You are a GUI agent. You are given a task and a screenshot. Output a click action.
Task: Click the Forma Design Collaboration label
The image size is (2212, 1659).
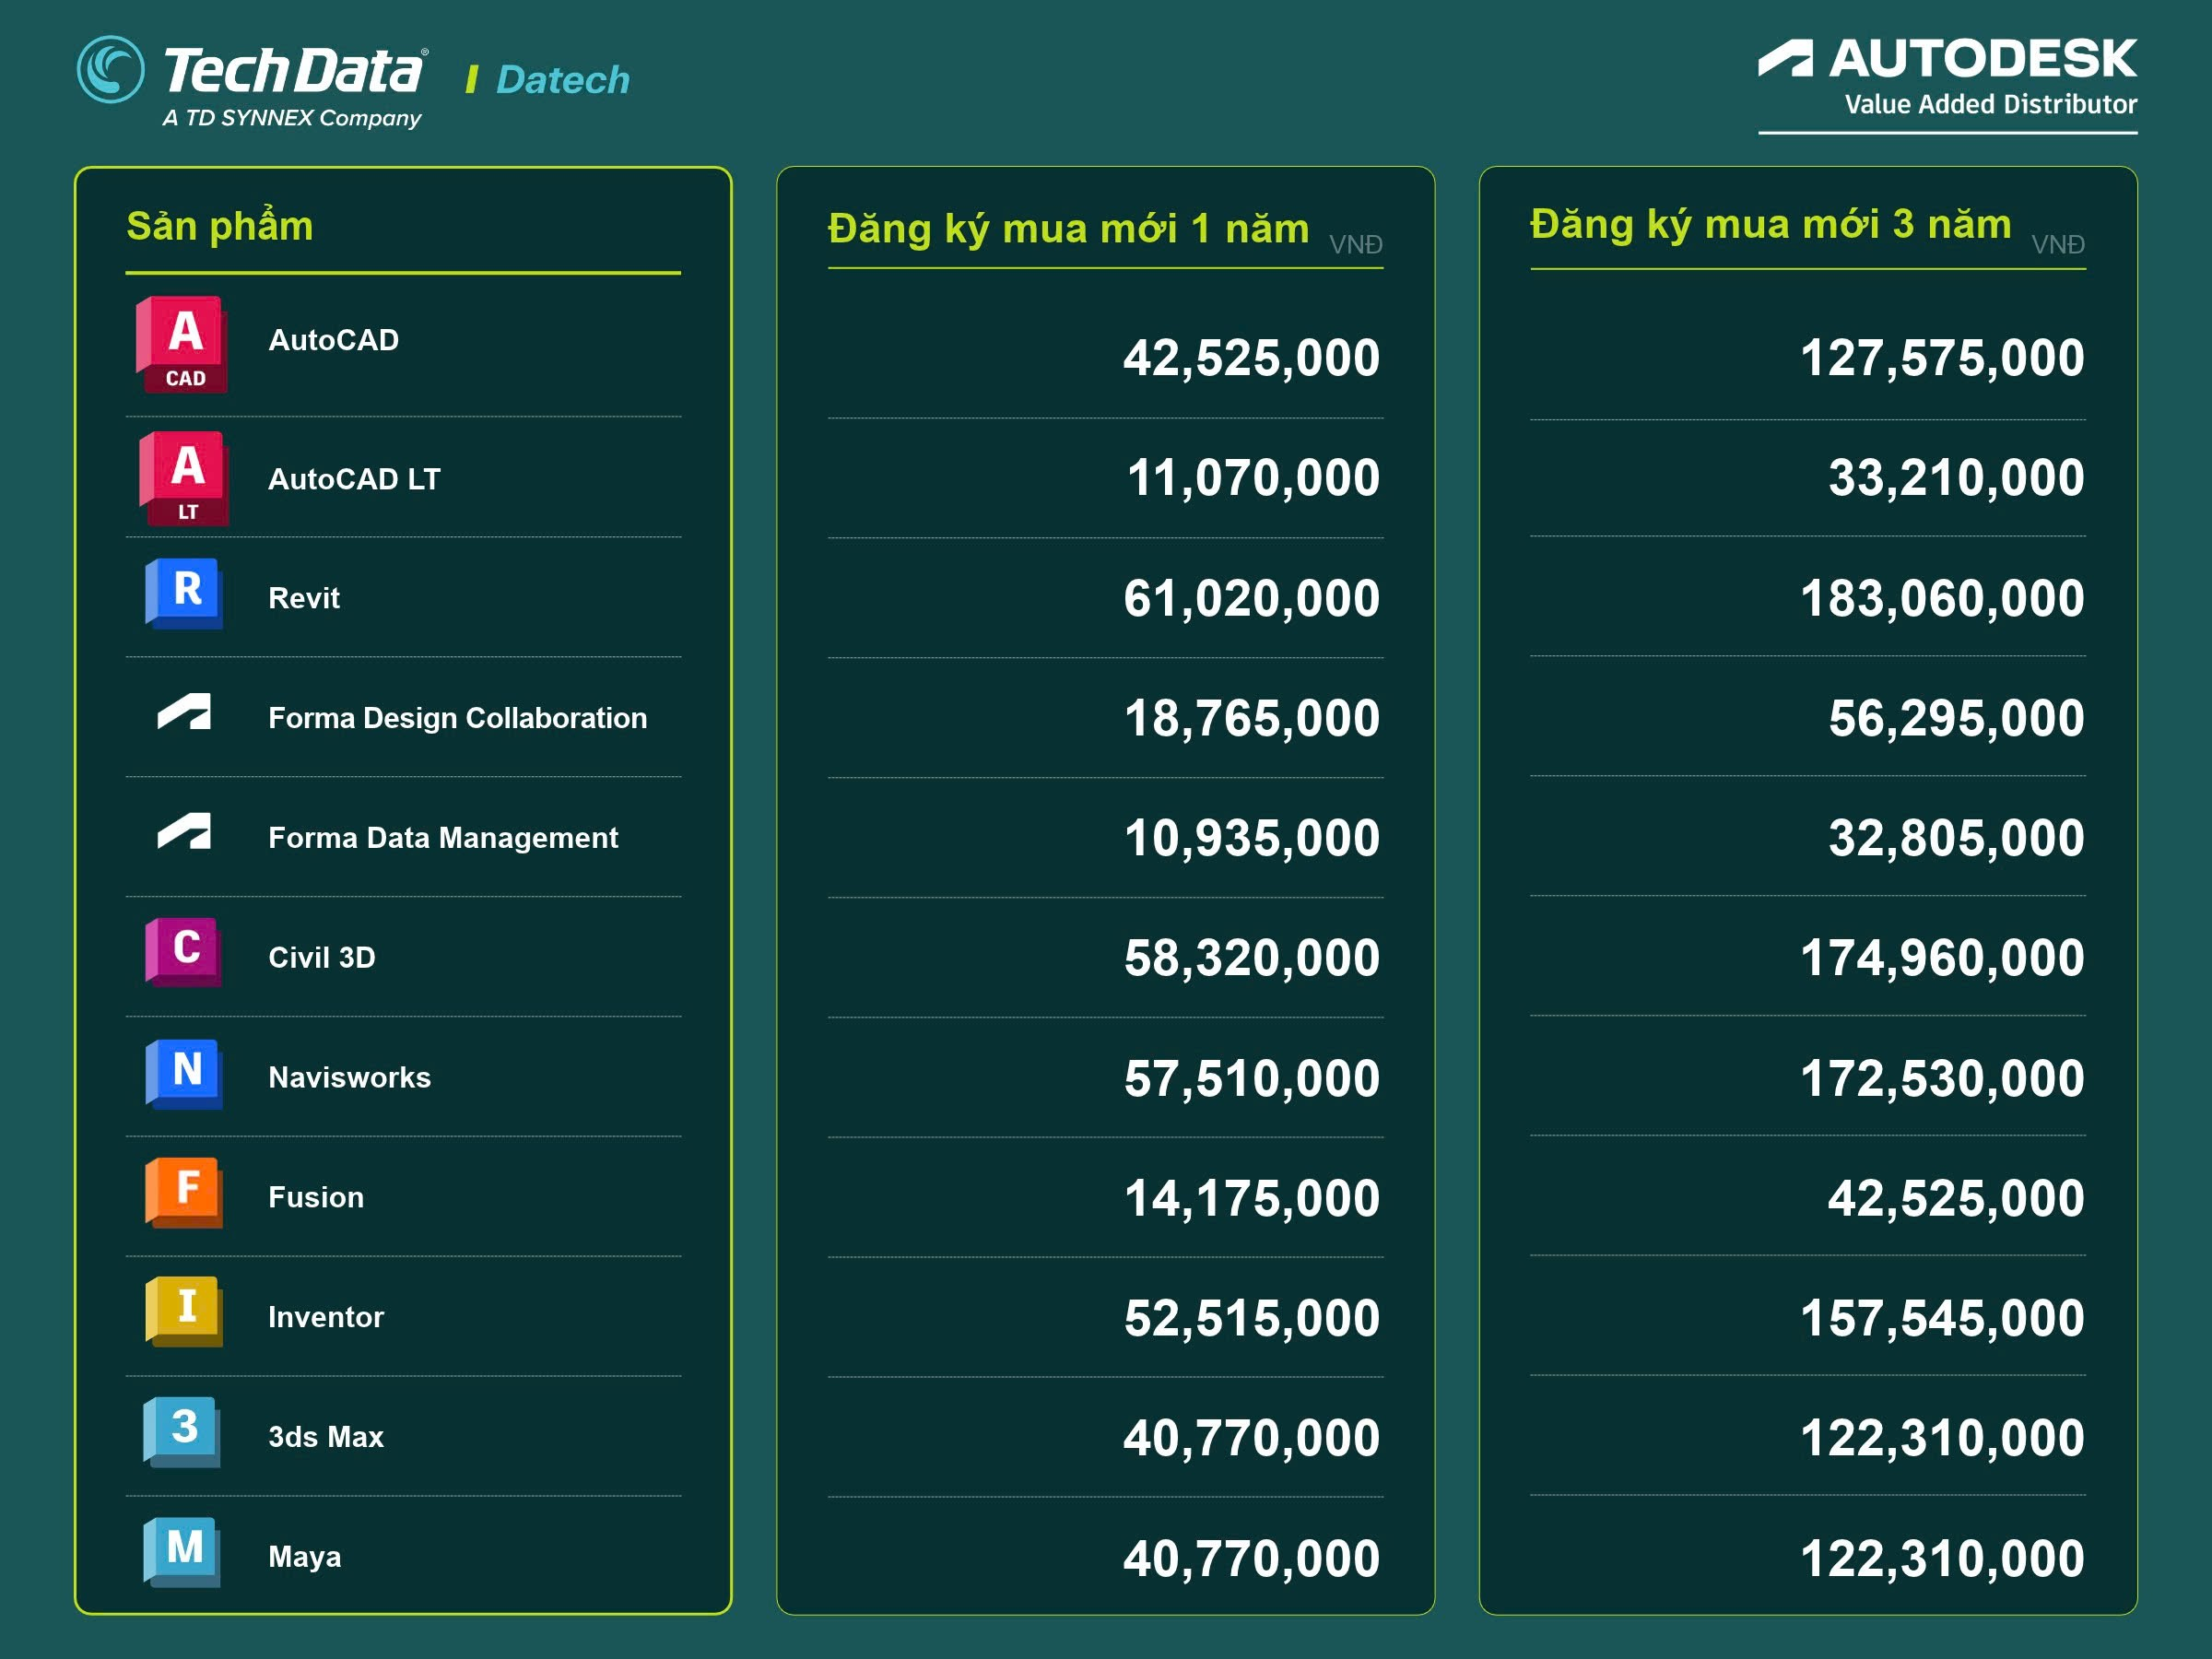(x=458, y=718)
